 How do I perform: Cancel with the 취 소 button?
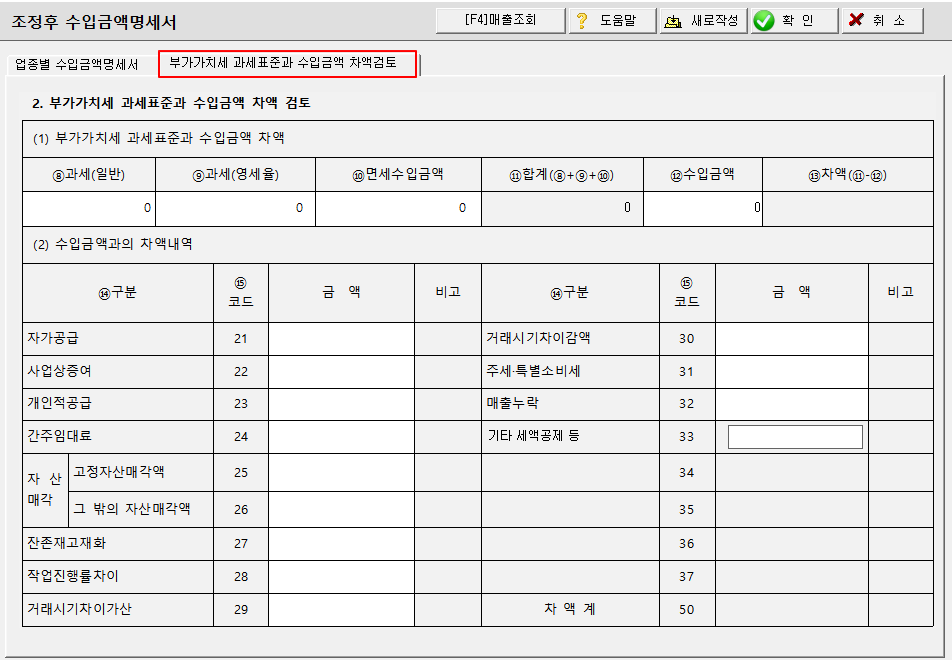[x=882, y=20]
